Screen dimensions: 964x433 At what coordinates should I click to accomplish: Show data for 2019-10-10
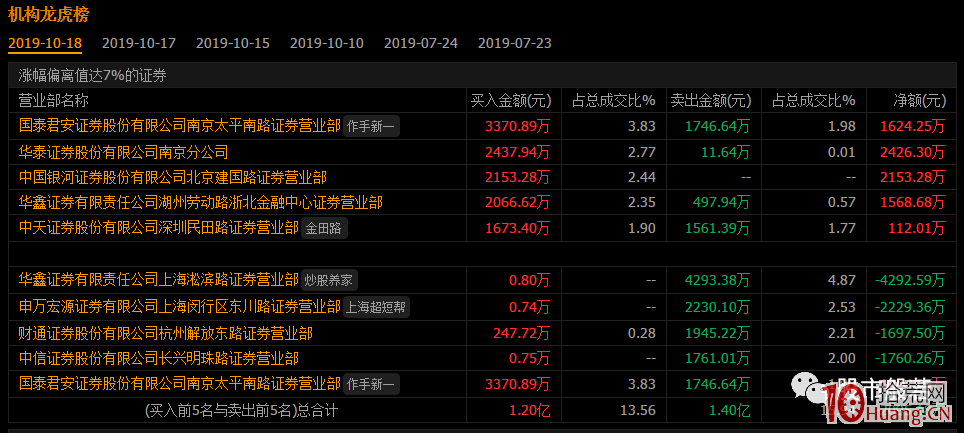pos(327,43)
